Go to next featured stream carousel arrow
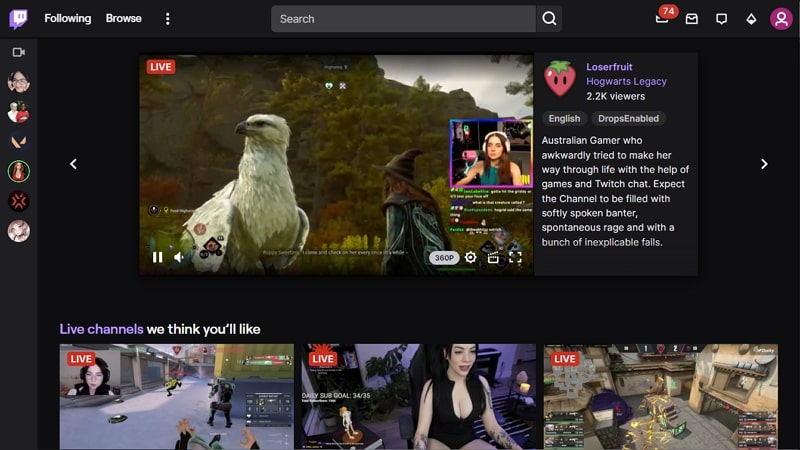 (764, 164)
